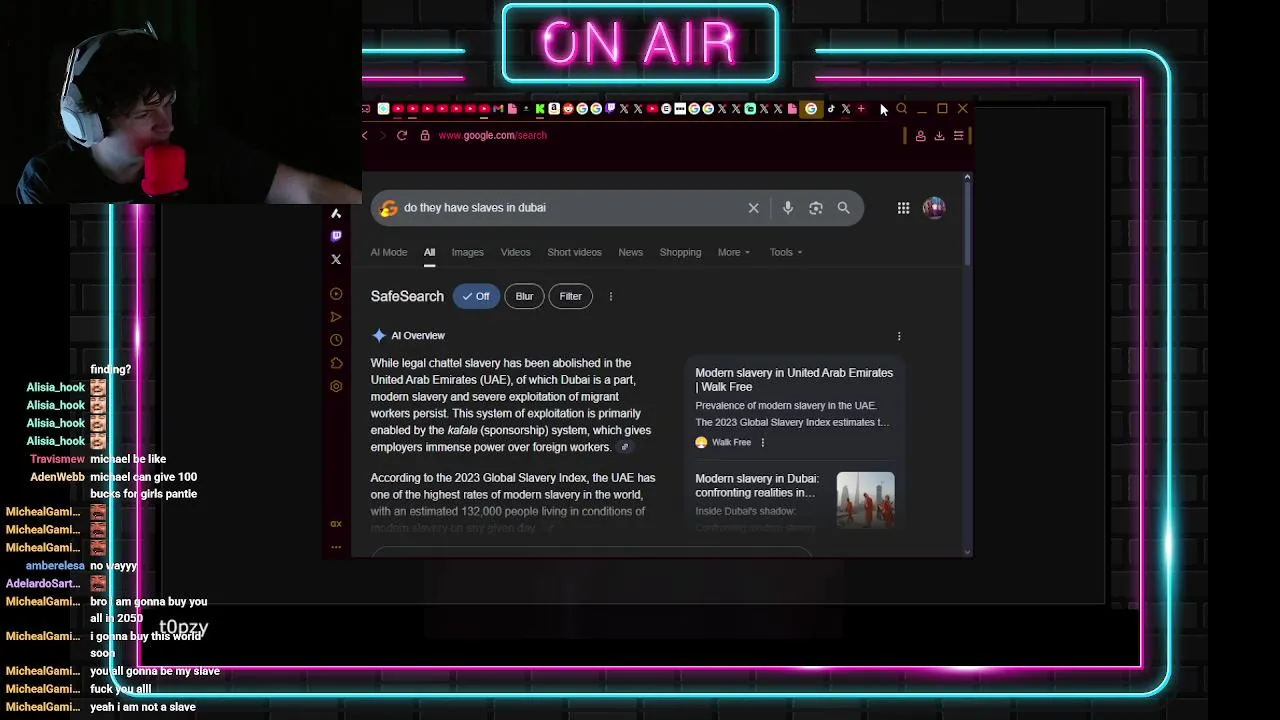Open 'Modern slavery in Dubai: confronting realities' link

click(x=756, y=485)
